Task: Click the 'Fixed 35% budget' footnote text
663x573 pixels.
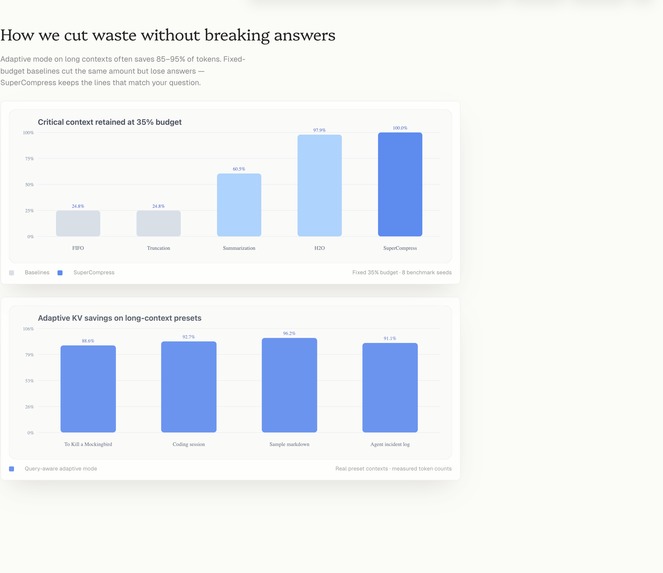Action: point(402,273)
